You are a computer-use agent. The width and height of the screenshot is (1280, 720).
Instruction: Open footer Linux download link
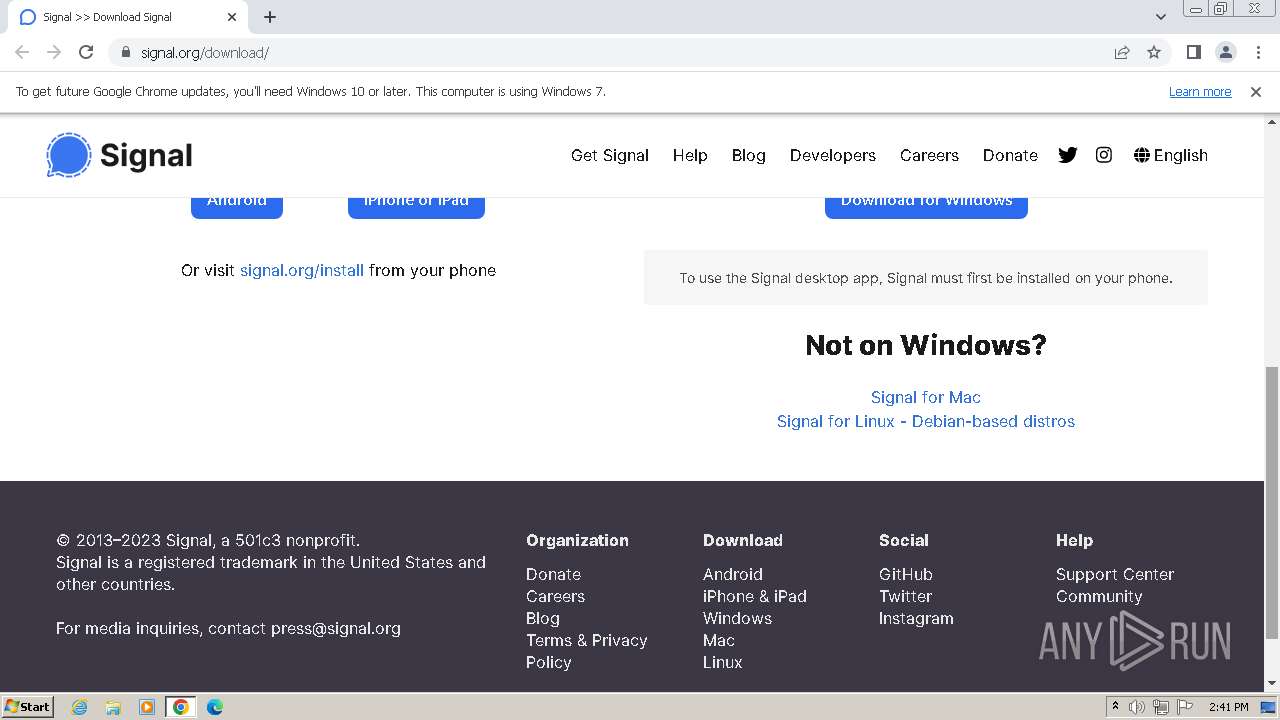(x=723, y=662)
